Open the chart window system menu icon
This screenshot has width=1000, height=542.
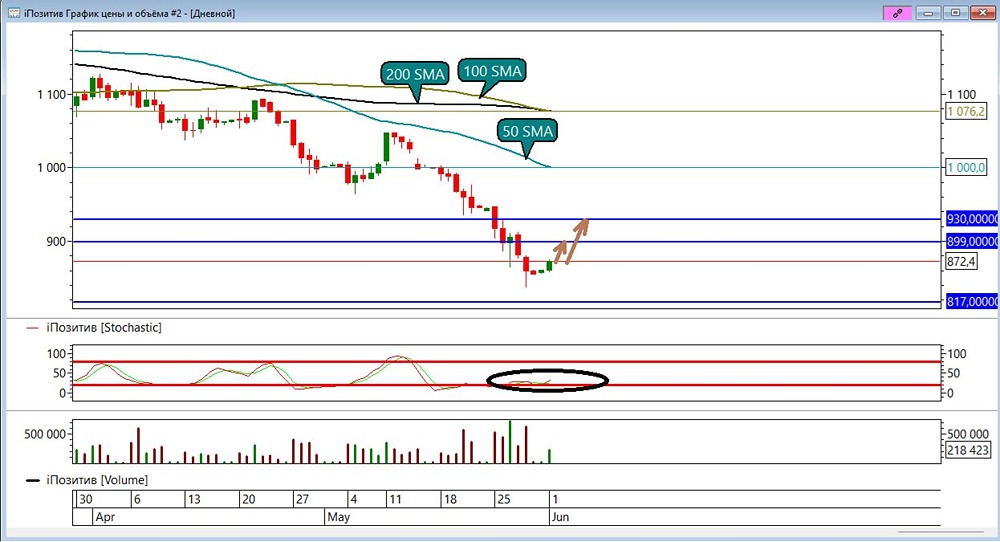pos(13,13)
